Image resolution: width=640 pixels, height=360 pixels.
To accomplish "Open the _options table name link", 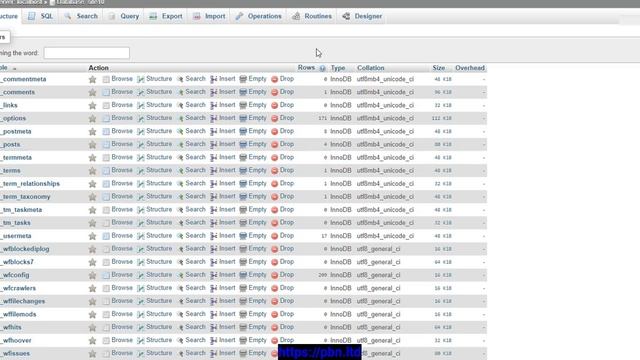I will (x=13, y=118).
